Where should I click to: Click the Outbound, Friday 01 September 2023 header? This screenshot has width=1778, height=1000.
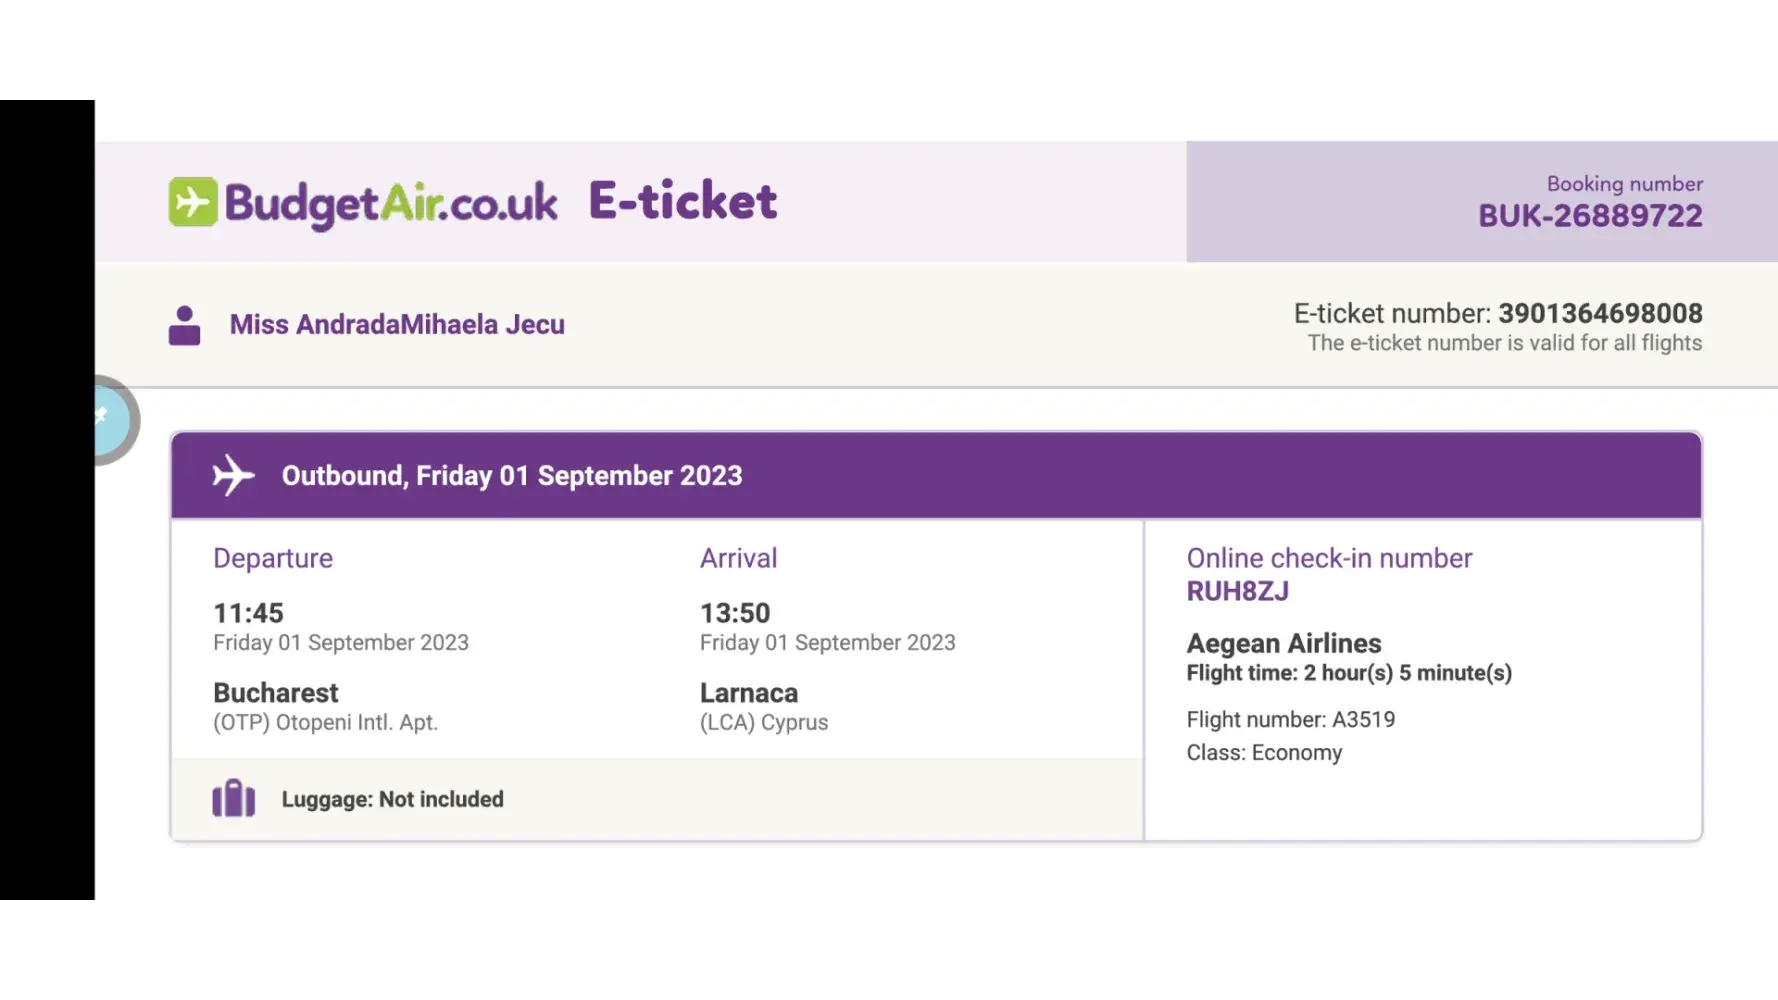512,476
